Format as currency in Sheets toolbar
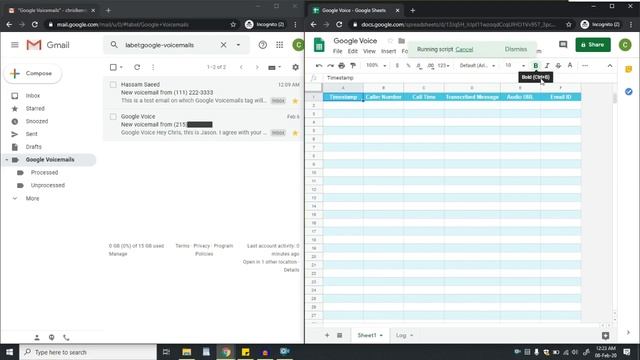640x360 pixels. click(397, 66)
